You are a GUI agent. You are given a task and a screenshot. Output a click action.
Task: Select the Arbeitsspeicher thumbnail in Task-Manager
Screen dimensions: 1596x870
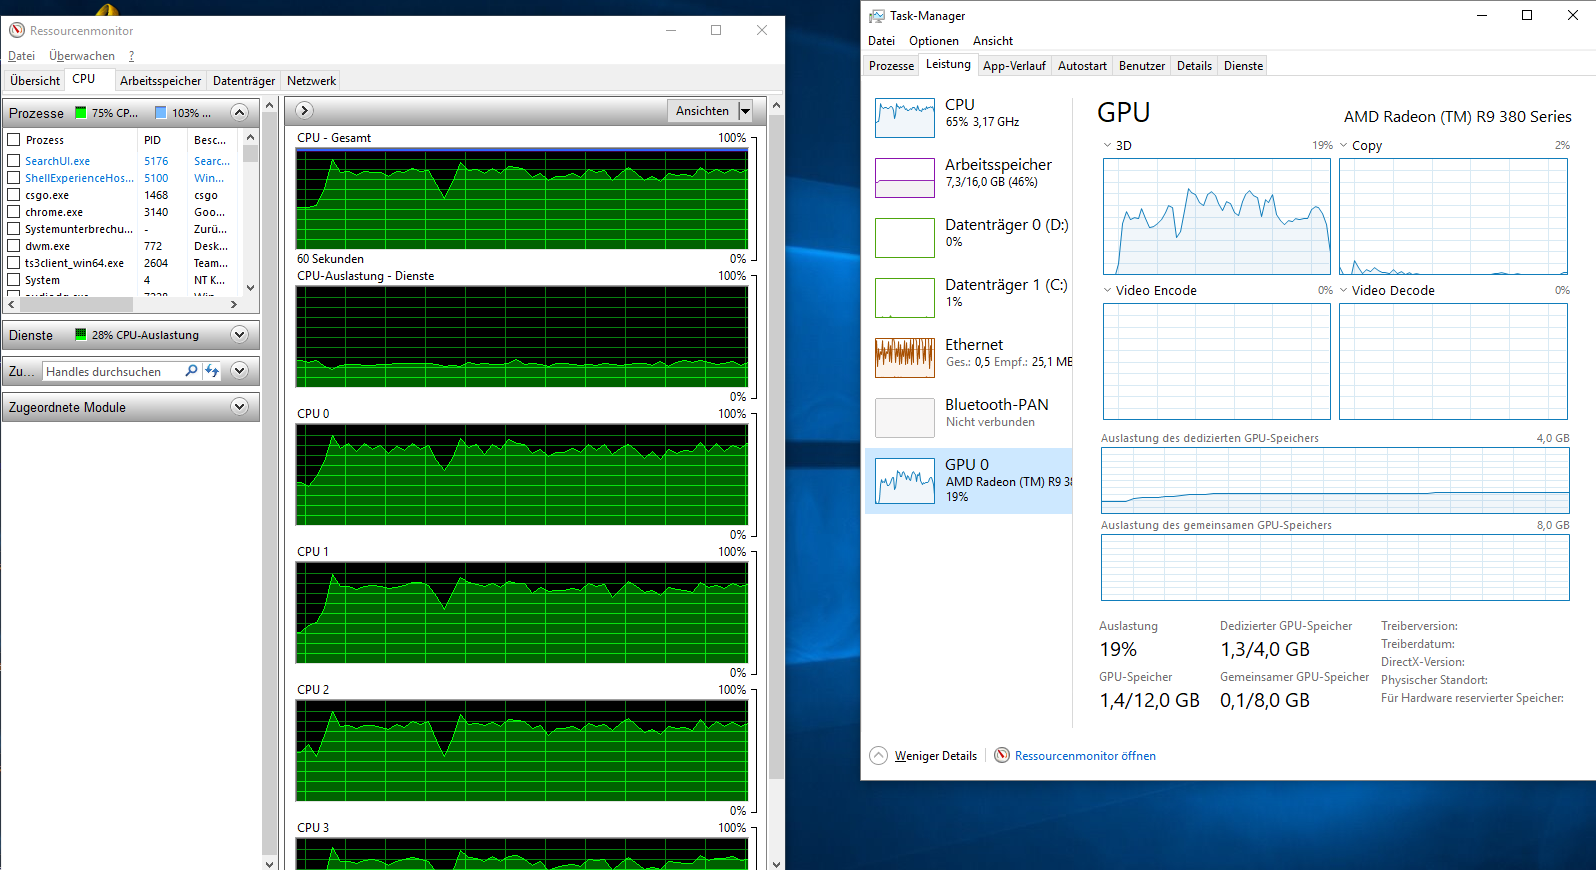point(905,178)
